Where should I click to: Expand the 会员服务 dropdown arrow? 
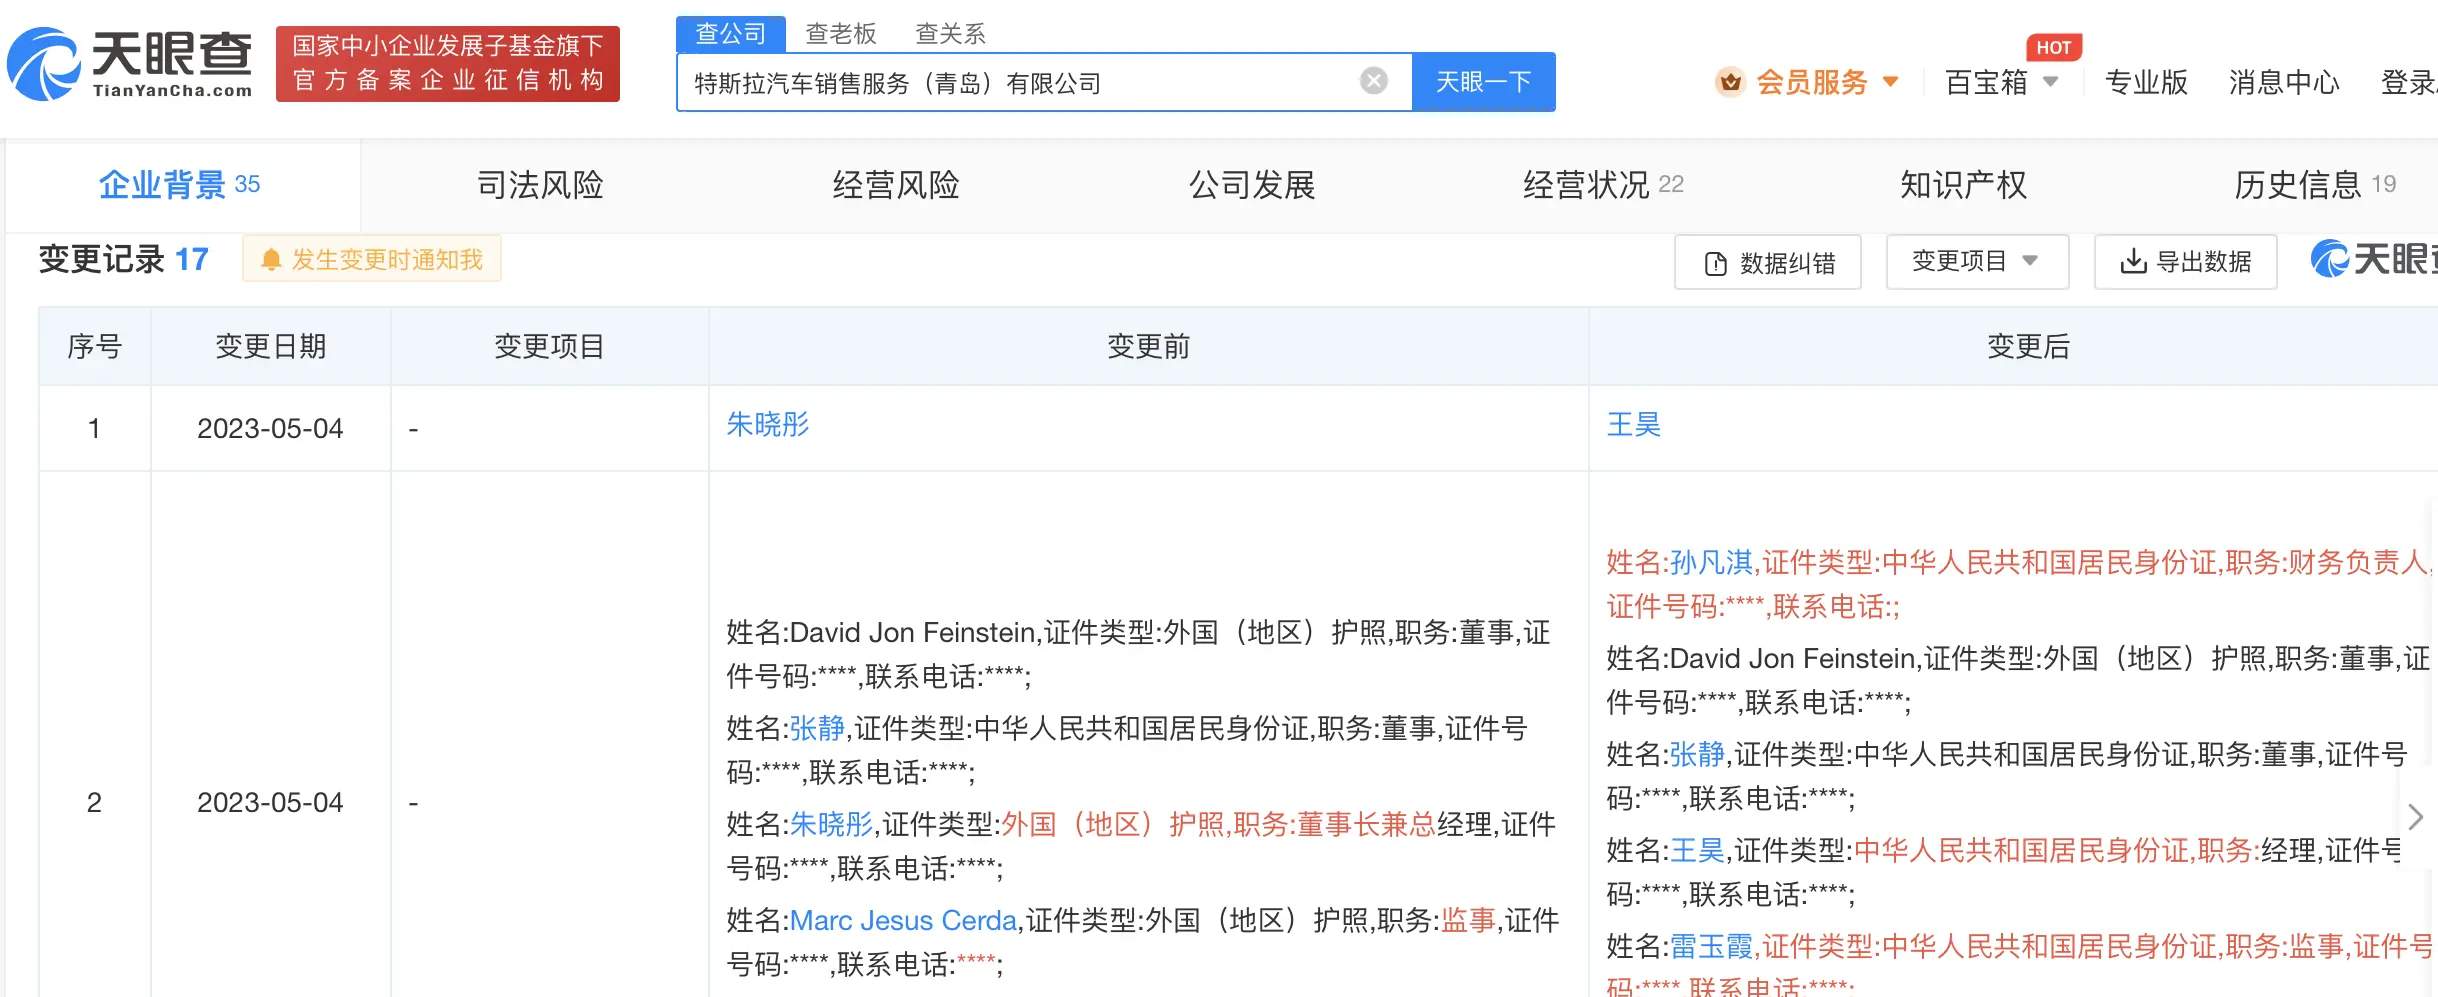[x=1890, y=82]
